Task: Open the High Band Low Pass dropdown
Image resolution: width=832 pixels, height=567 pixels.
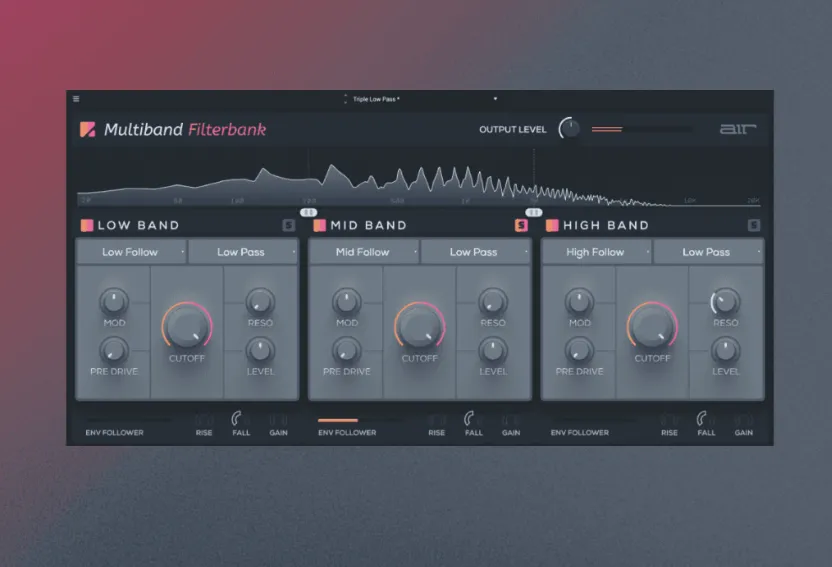Action: point(708,252)
